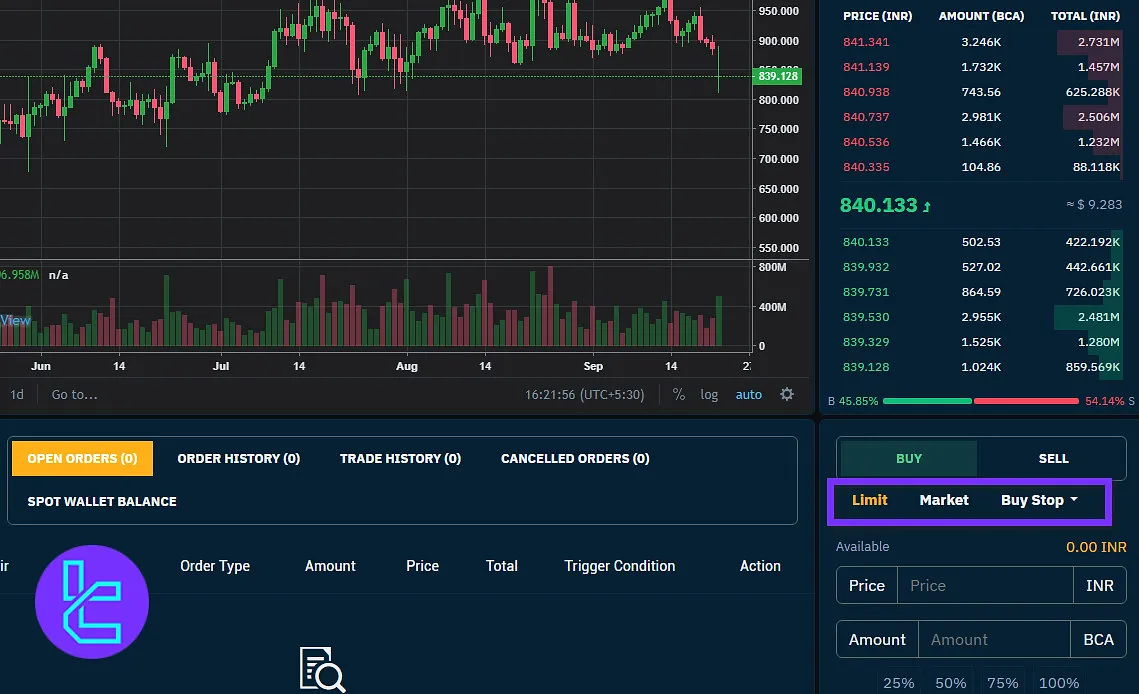This screenshot has height=694, width=1139.
Task: Show Cancelled Orders tab
Action: [x=575, y=458]
